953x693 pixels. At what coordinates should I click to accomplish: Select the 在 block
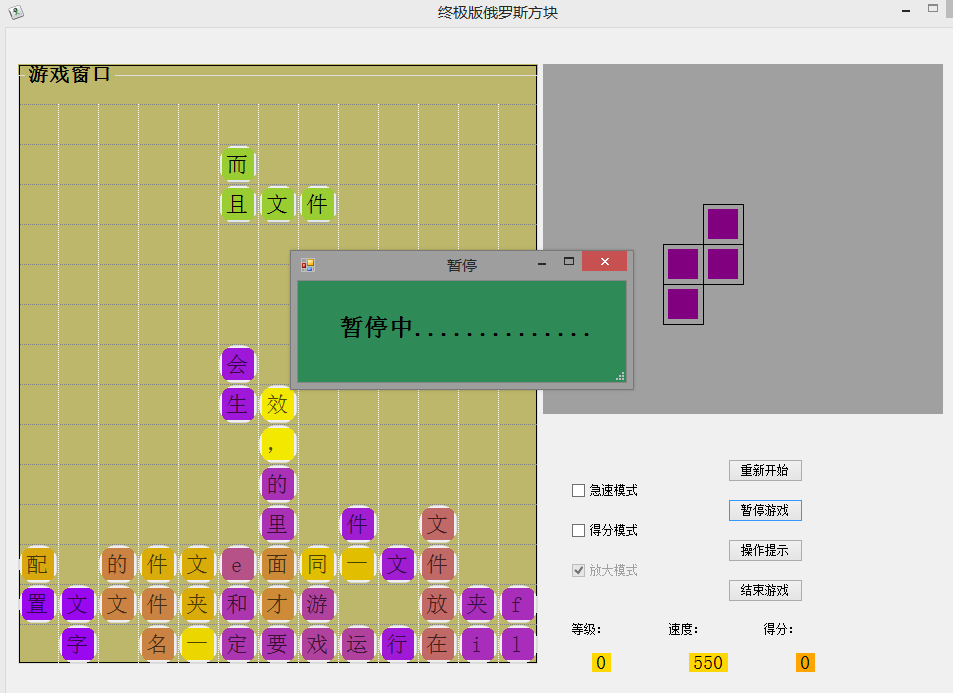click(438, 644)
